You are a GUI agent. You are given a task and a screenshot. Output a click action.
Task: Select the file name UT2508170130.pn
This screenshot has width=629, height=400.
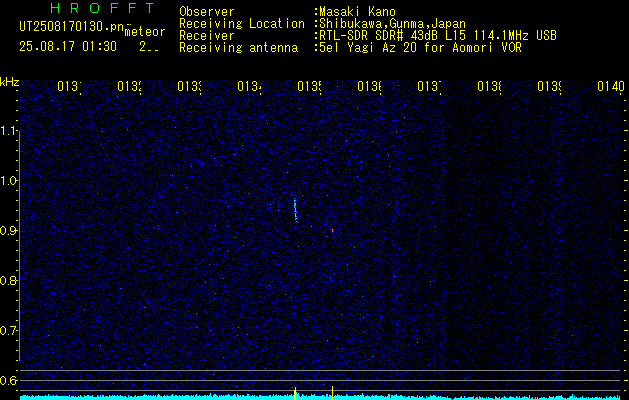point(71,26)
